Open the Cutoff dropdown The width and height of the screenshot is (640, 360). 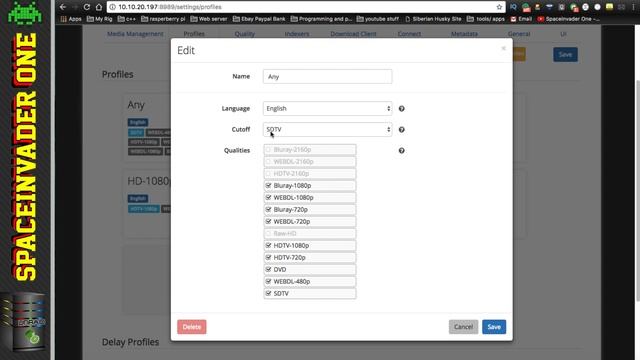[x=327, y=129]
